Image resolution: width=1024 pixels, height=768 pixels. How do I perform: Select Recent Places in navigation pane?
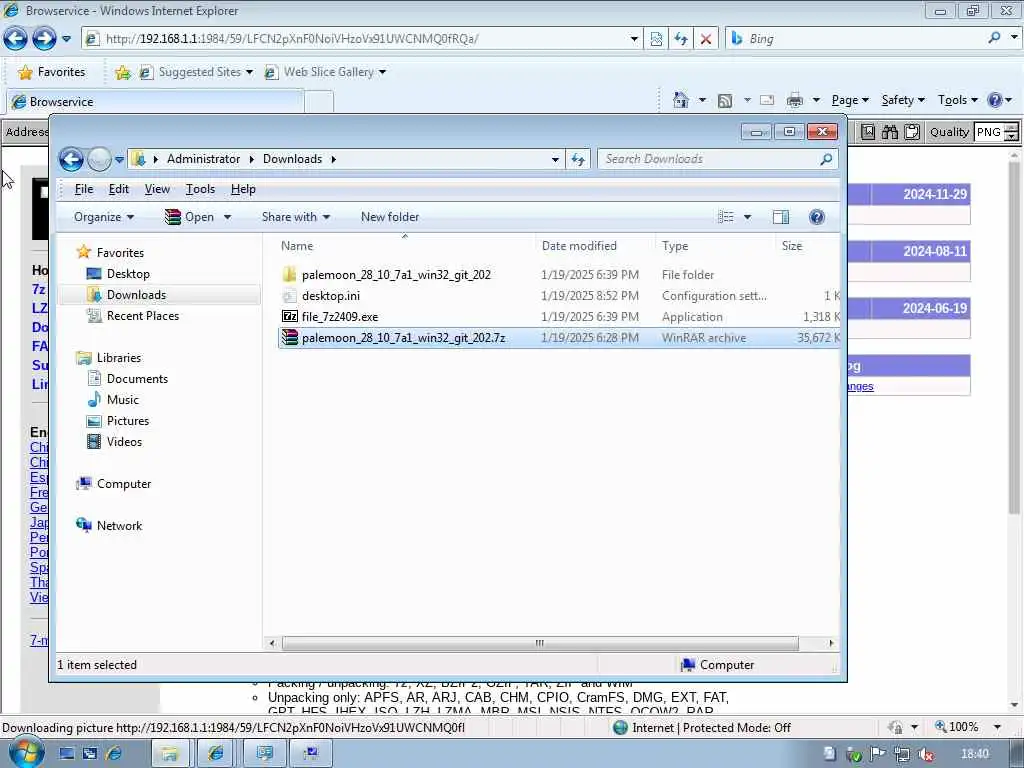click(142, 316)
